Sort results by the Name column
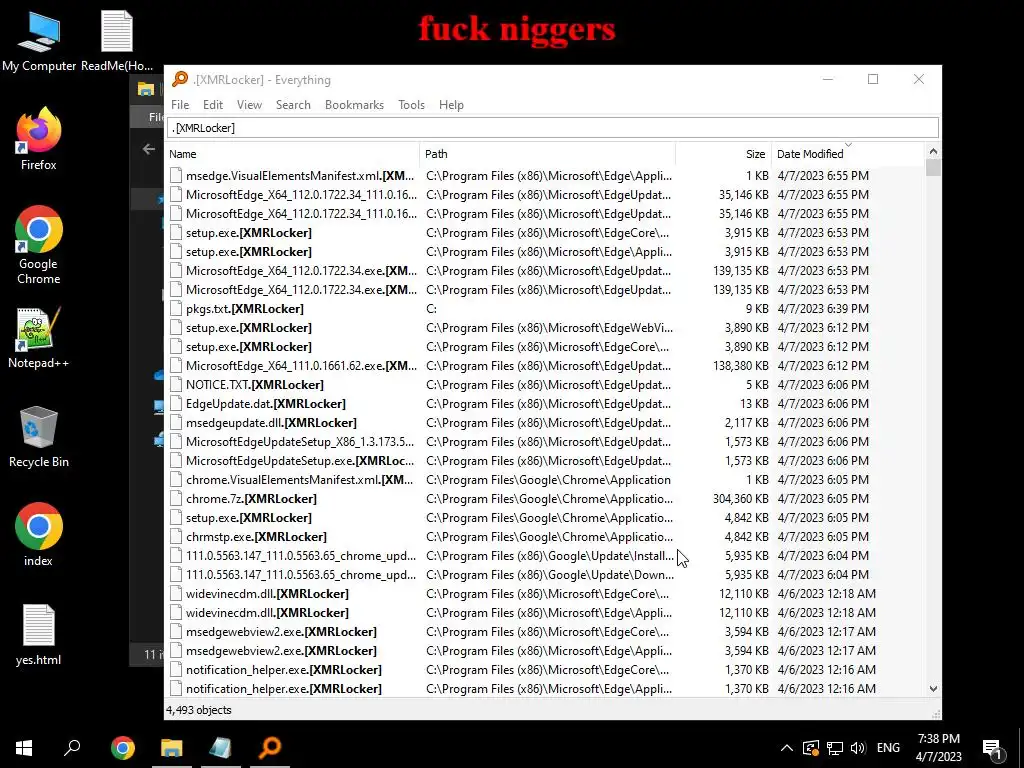Image resolution: width=1024 pixels, height=768 pixels. click(x=292, y=154)
